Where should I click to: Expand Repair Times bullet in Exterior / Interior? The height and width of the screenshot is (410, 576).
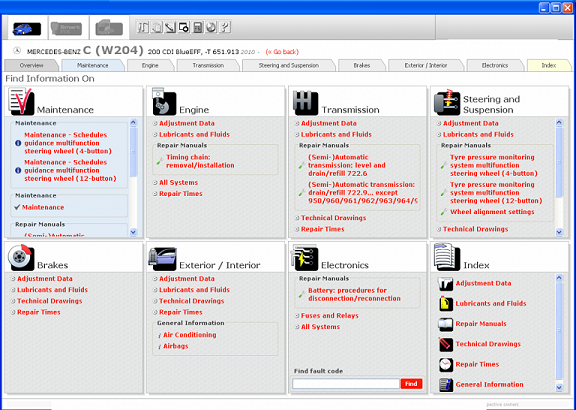pos(155,313)
